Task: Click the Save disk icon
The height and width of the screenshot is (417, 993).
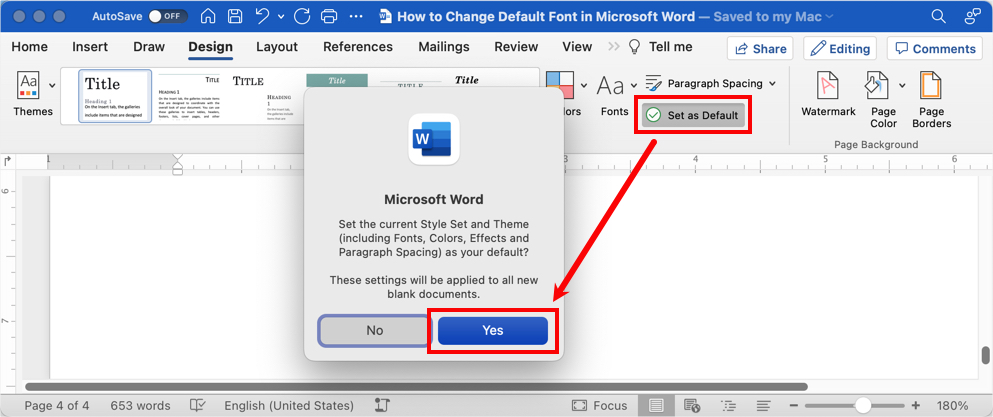Action: (235, 16)
